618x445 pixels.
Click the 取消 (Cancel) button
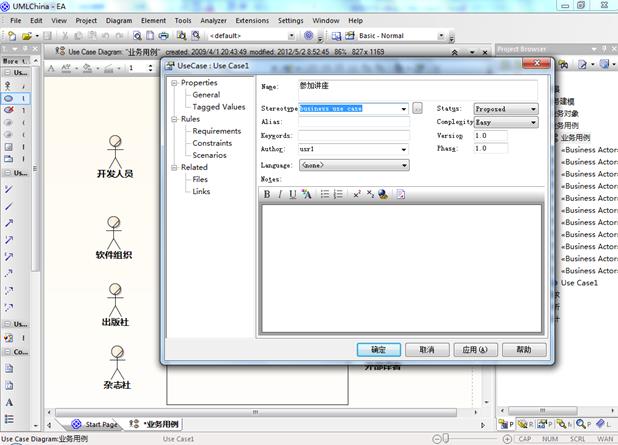point(427,350)
